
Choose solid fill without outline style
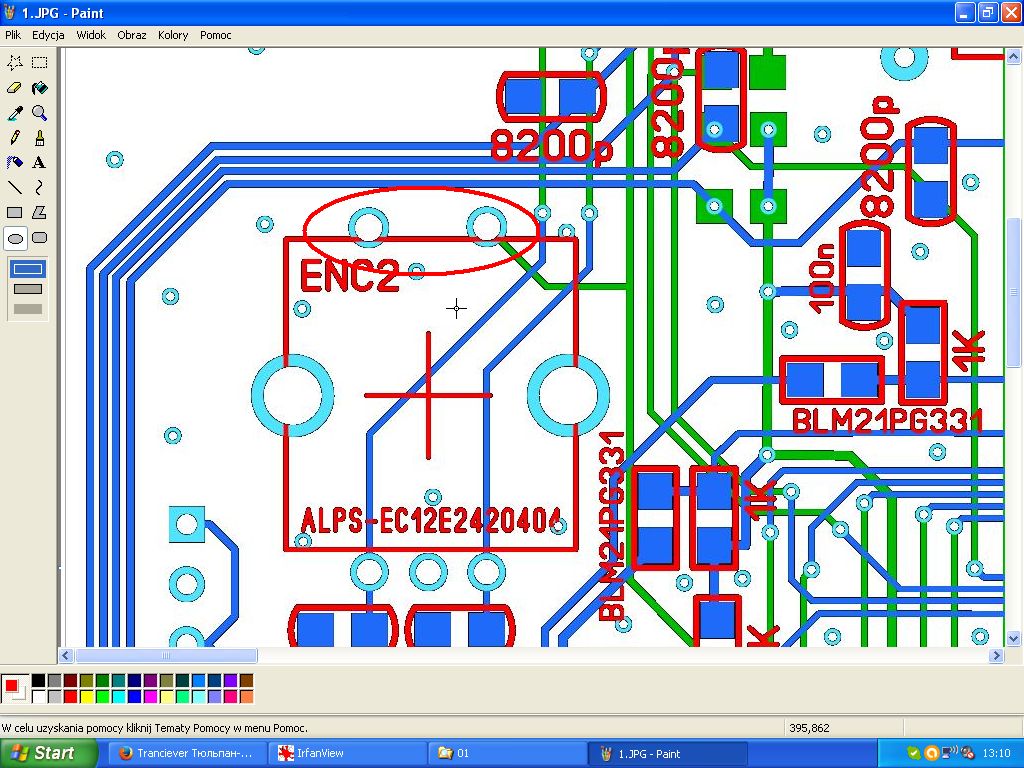[28, 309]
